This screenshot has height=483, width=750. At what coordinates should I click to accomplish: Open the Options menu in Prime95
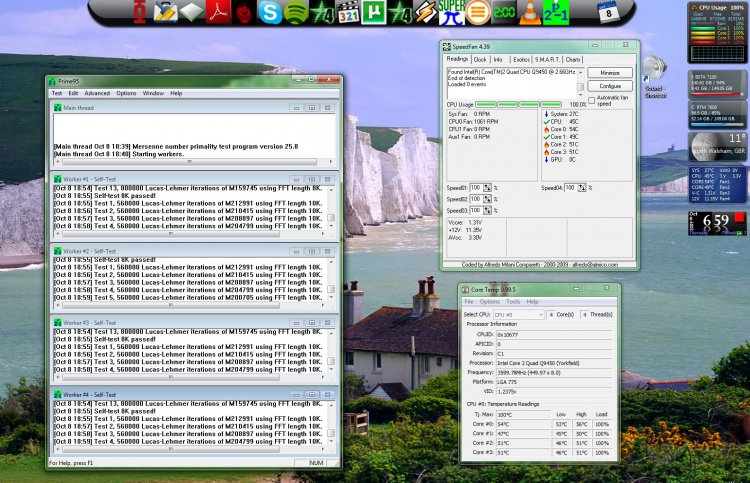tap(126, 93)
